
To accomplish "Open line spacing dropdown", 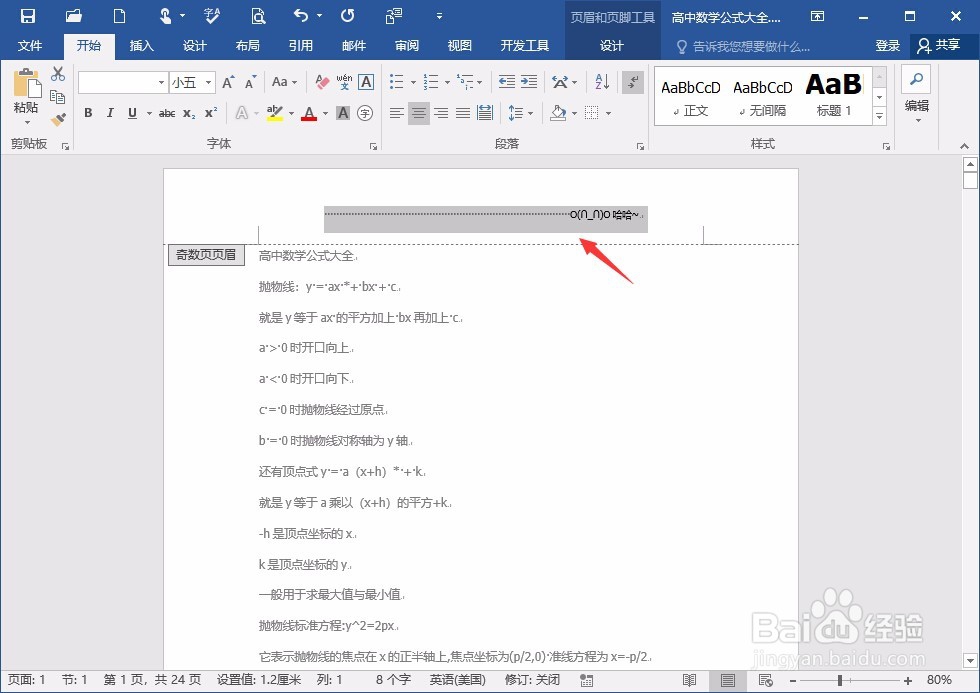I will [x=521, y=113].
